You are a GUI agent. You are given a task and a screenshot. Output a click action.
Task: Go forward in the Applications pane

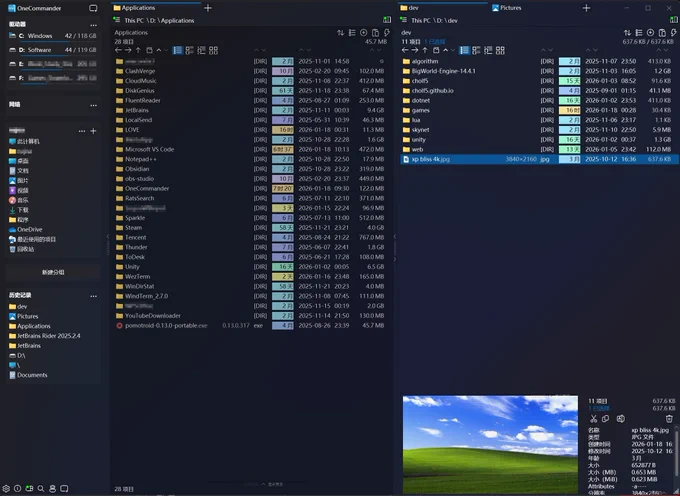[x=128, y=50]
